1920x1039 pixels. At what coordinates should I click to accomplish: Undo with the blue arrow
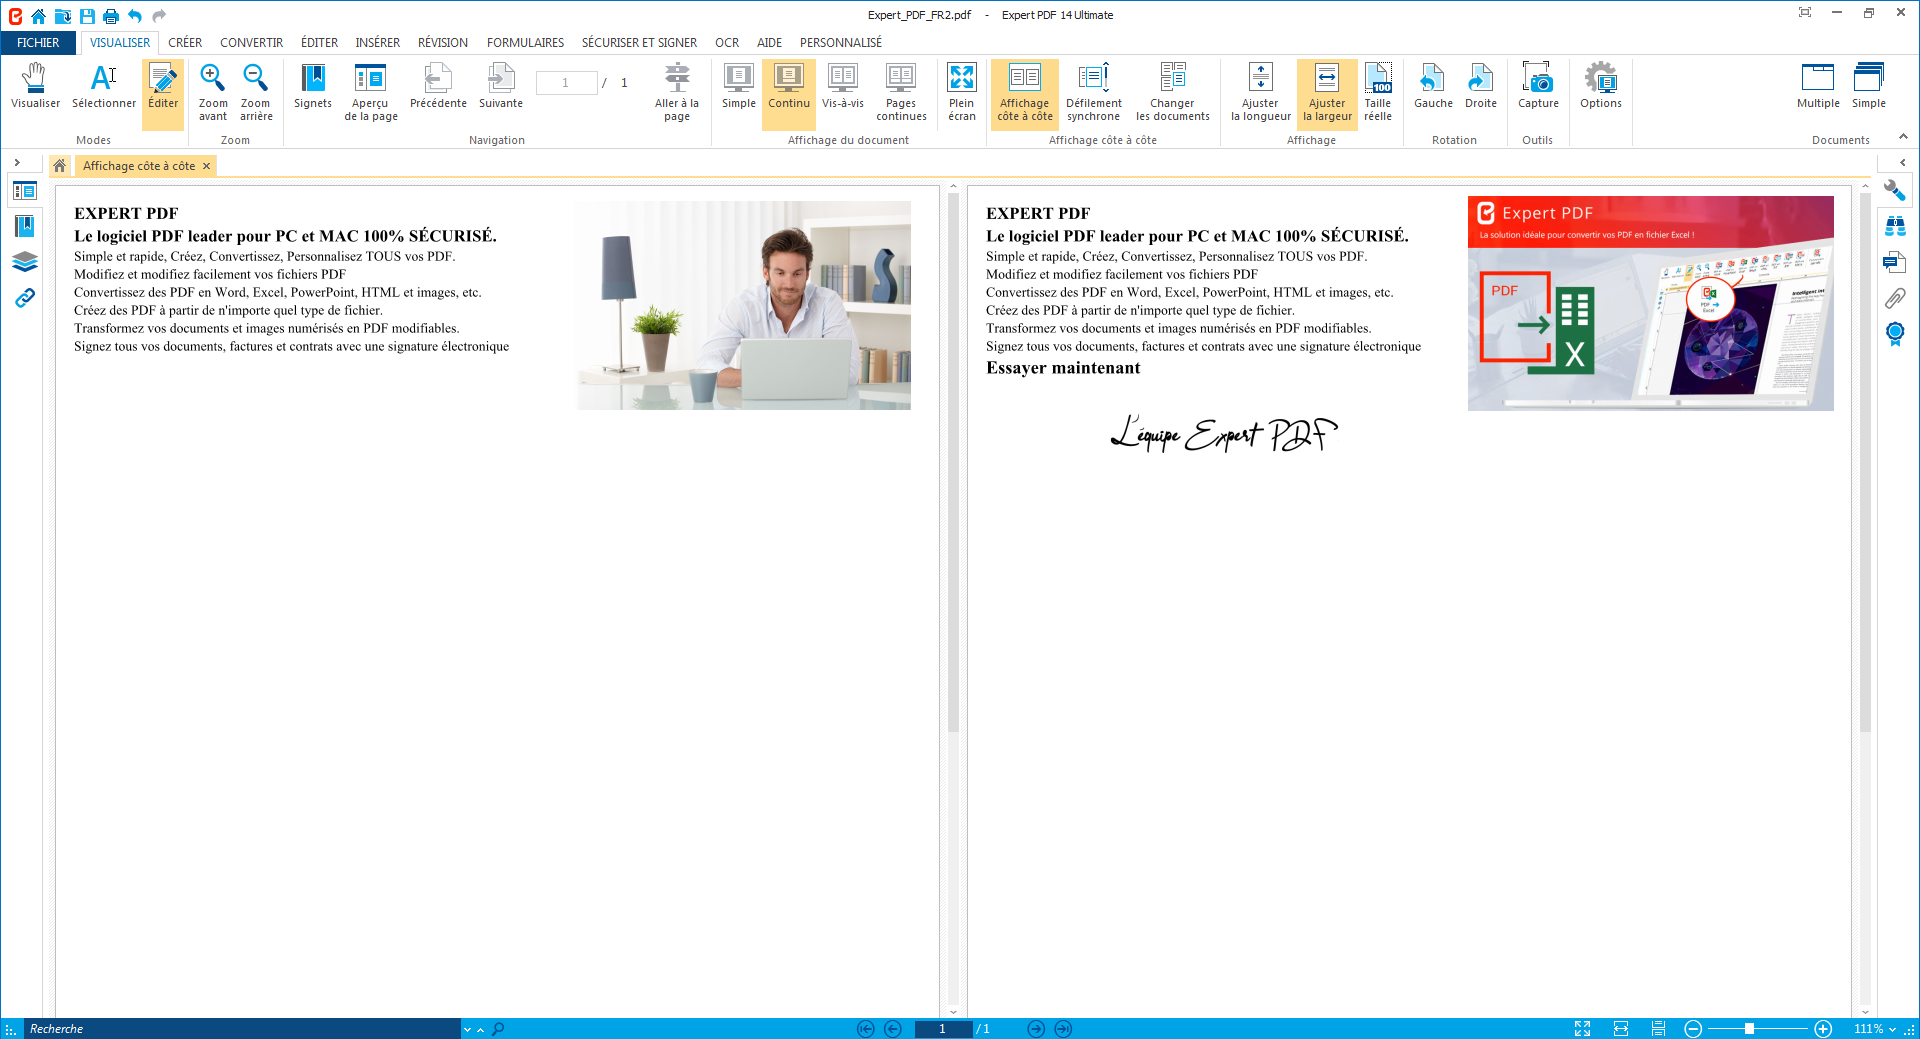(x=135, y=16)
